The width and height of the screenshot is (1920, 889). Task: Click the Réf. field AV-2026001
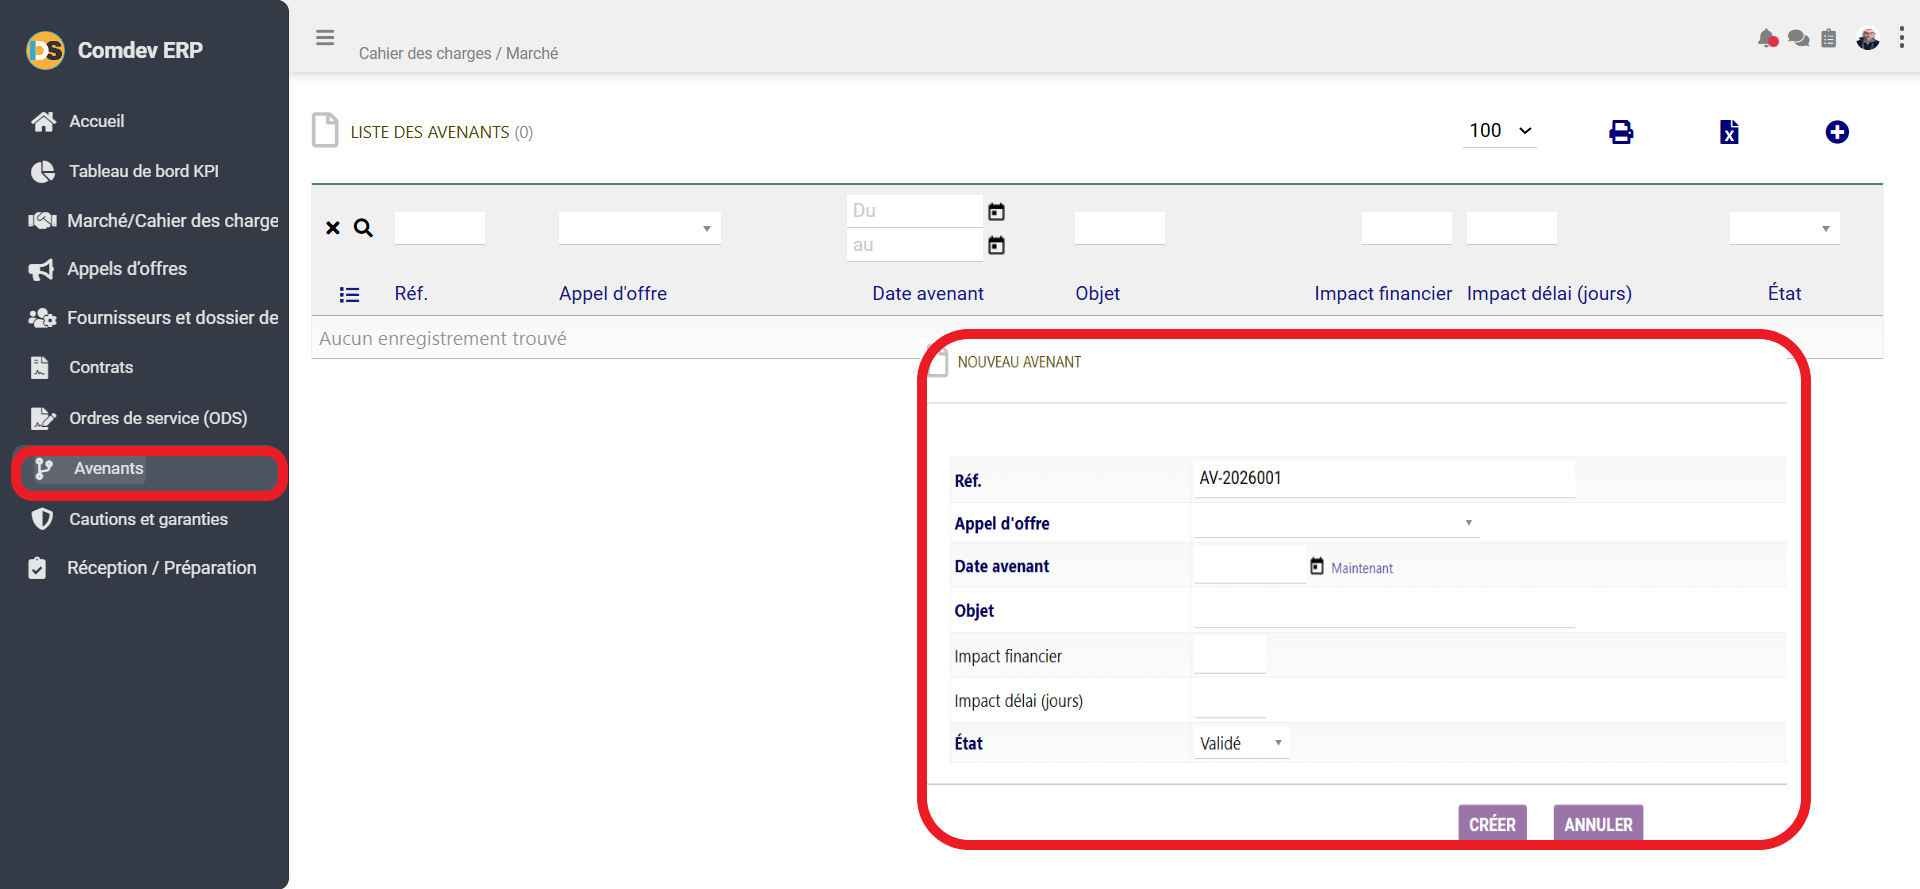[1384, 479]
